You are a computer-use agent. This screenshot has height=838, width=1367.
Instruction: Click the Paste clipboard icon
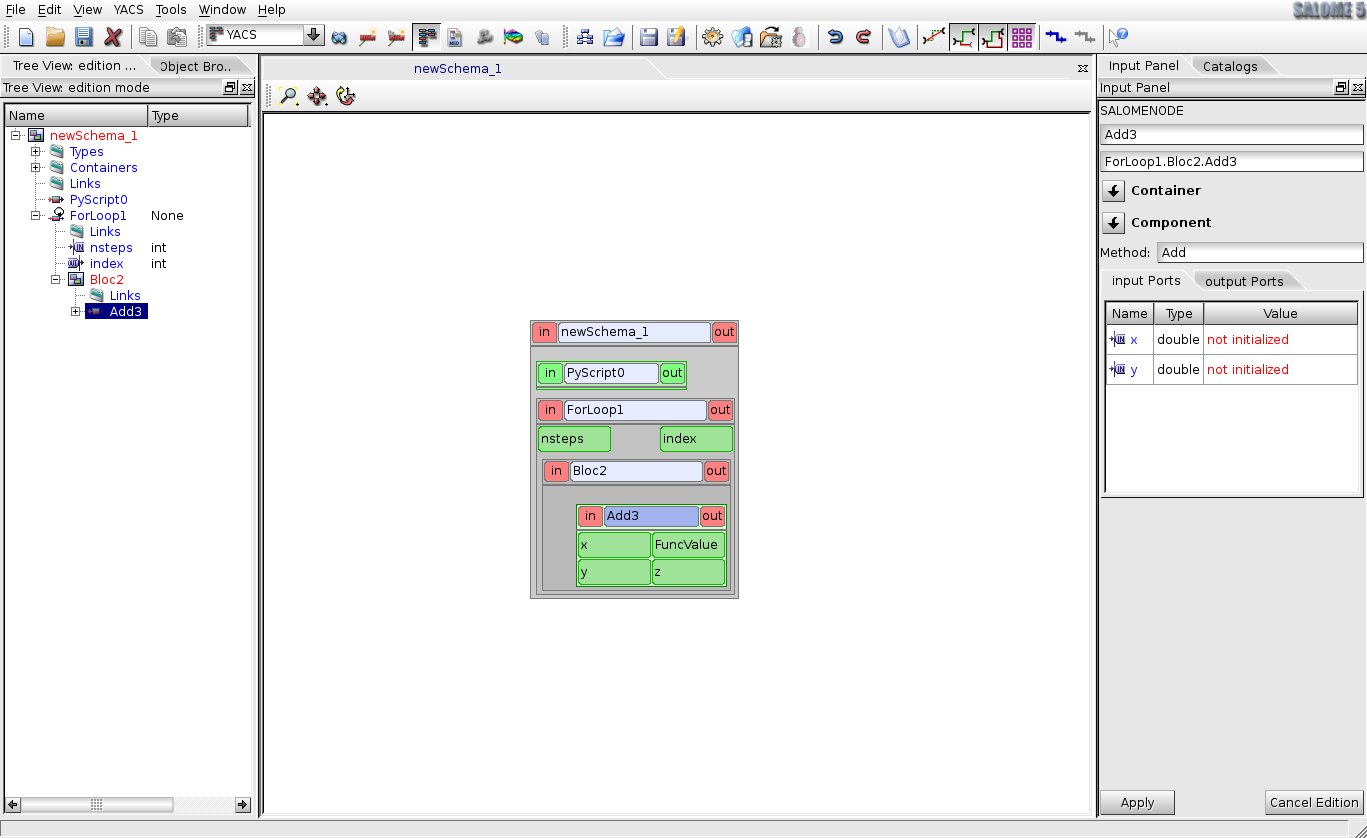tap(177, 37)
